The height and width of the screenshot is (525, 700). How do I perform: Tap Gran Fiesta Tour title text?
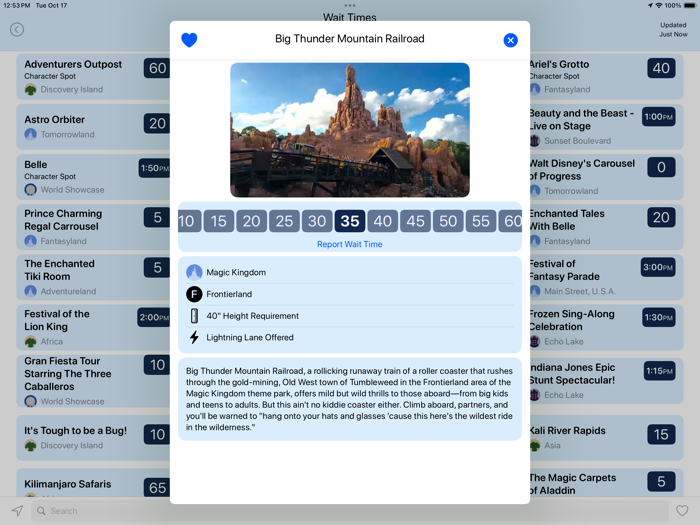click(x=68, y=374)
